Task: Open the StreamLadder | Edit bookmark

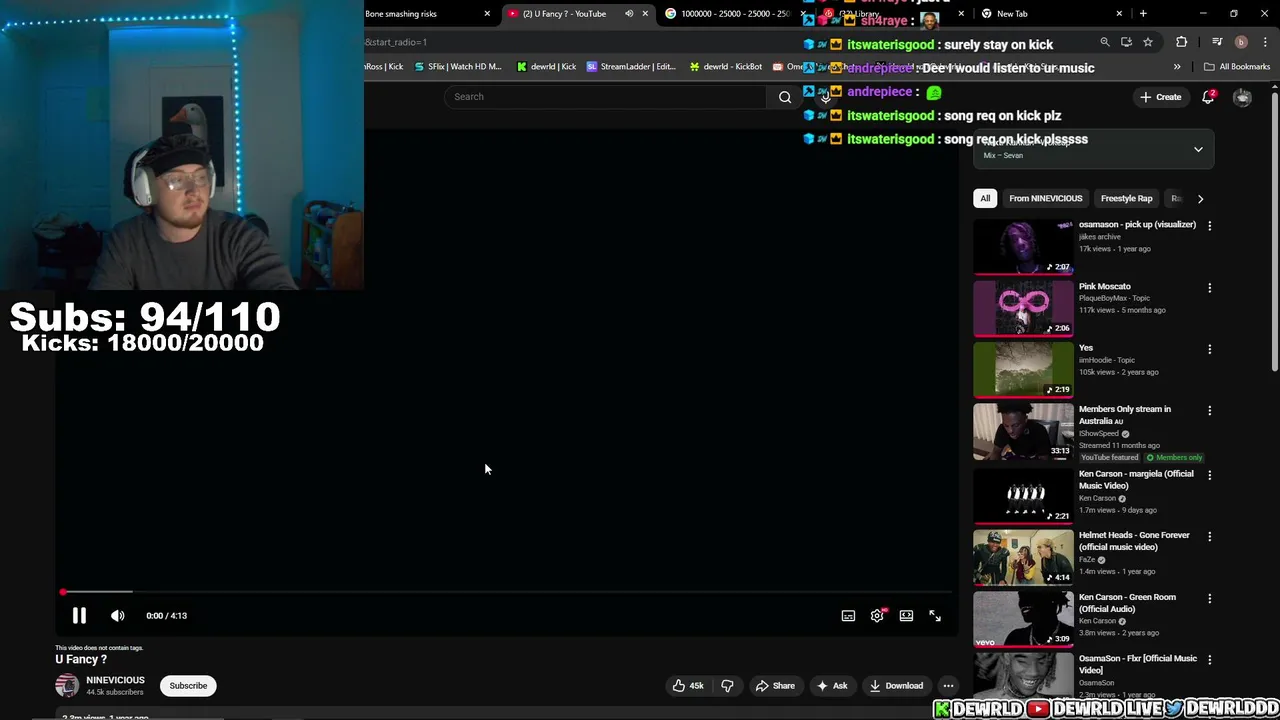Action: (x=632, y=67)
